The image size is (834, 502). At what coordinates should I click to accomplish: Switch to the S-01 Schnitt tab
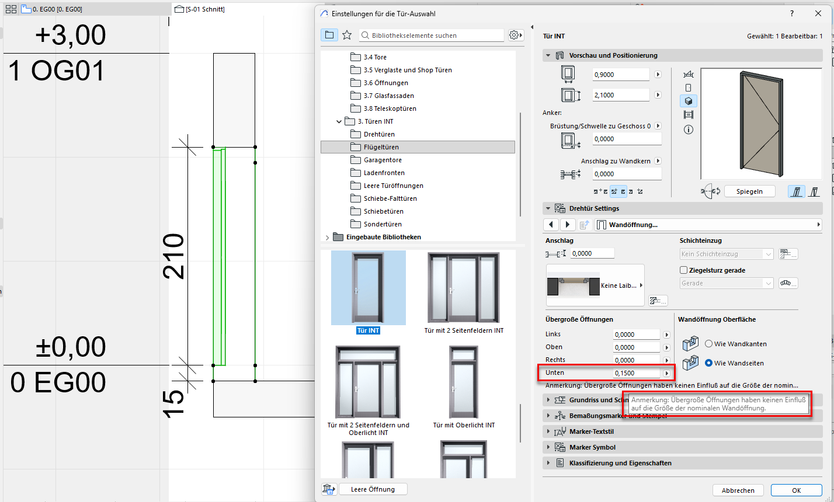[200, 9]
